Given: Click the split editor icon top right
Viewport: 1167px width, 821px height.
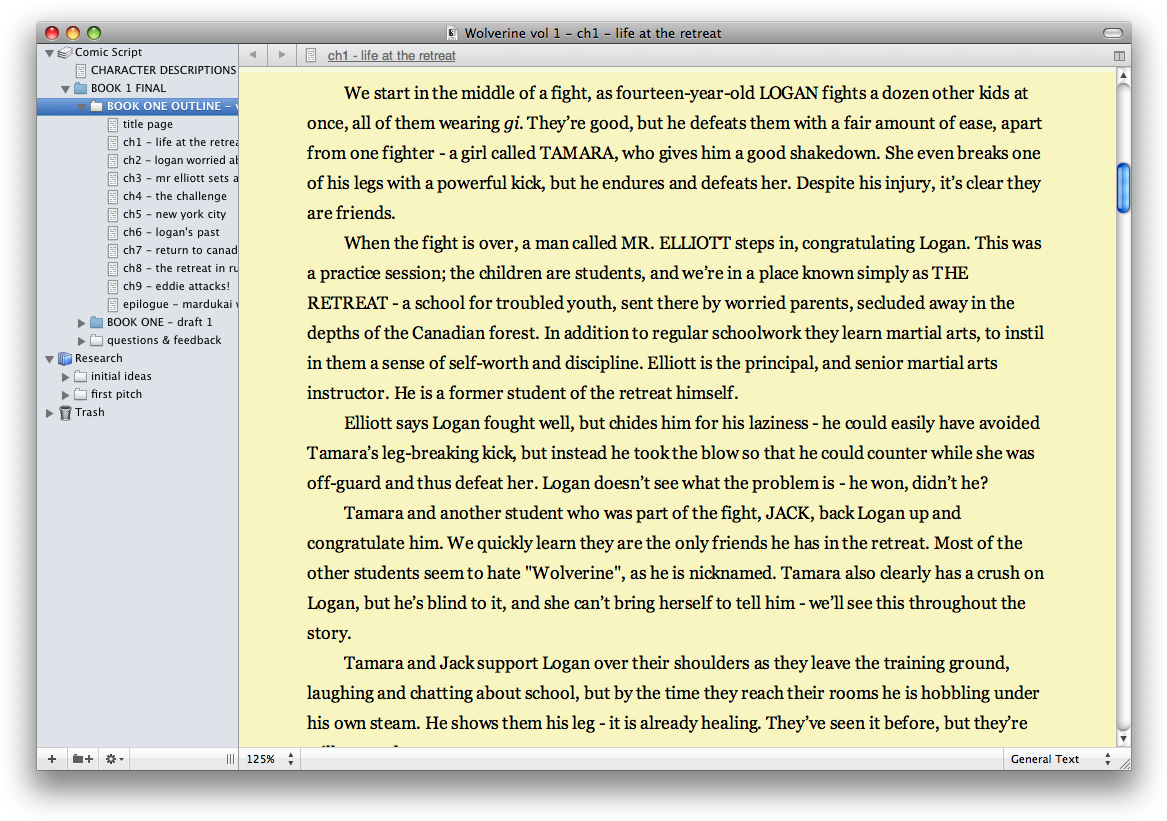Looking at the screenshot, I should pos(1118,55).
